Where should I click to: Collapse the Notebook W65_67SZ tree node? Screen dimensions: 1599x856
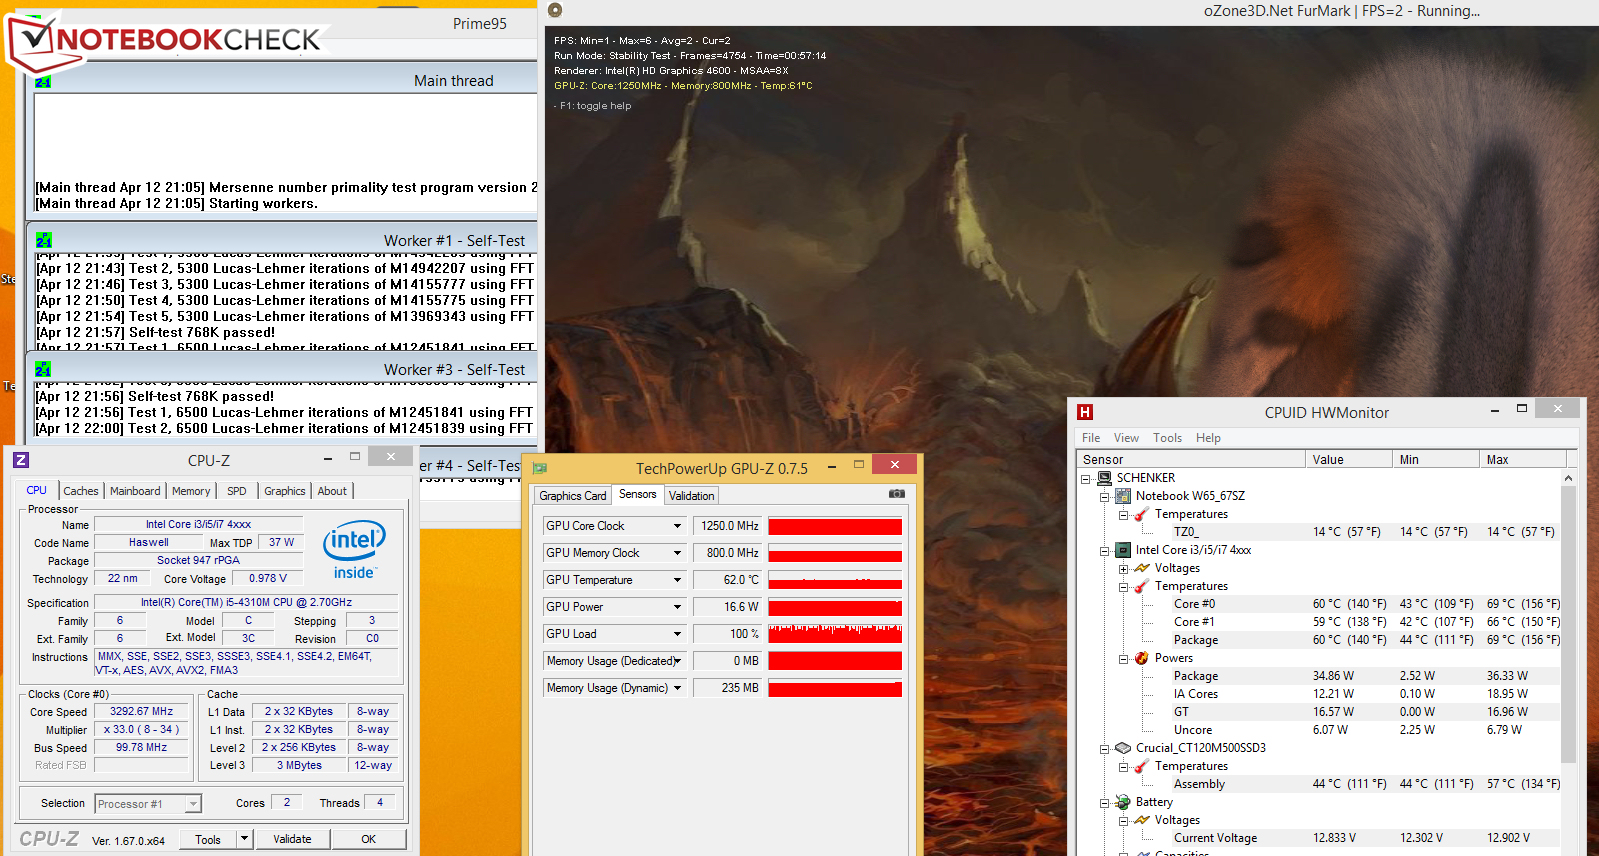click(1104, 497)
